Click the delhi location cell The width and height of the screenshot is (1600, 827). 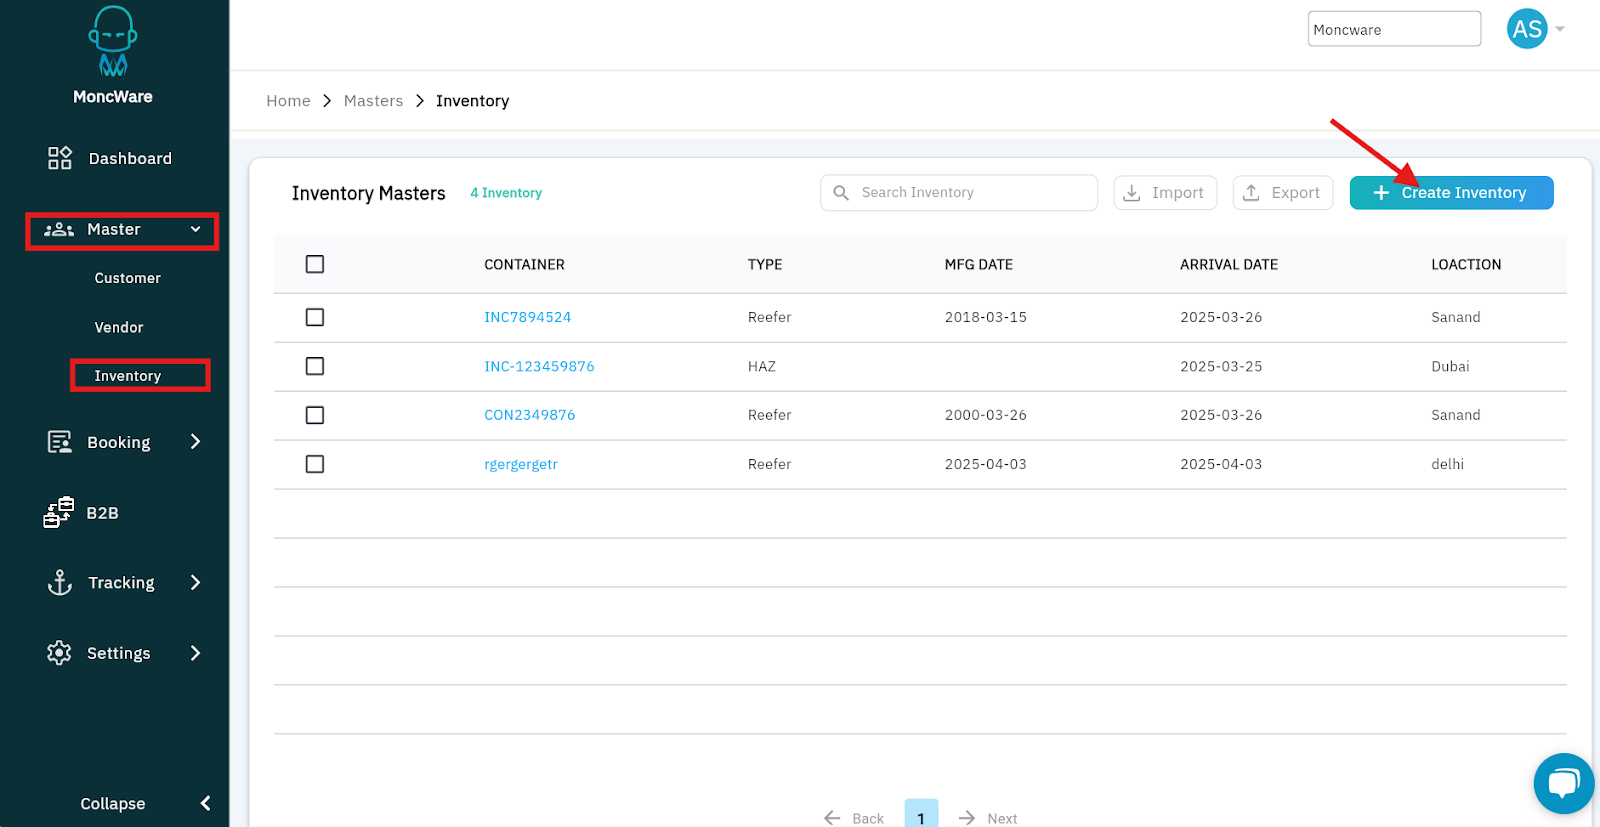coord(1447,464)
